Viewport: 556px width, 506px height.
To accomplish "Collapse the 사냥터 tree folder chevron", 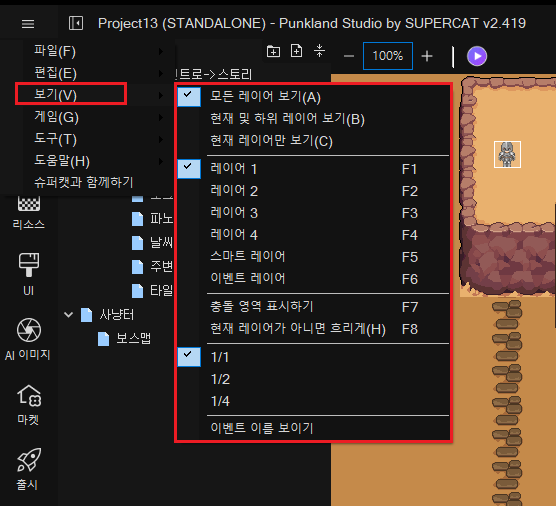I will (68, 314).
